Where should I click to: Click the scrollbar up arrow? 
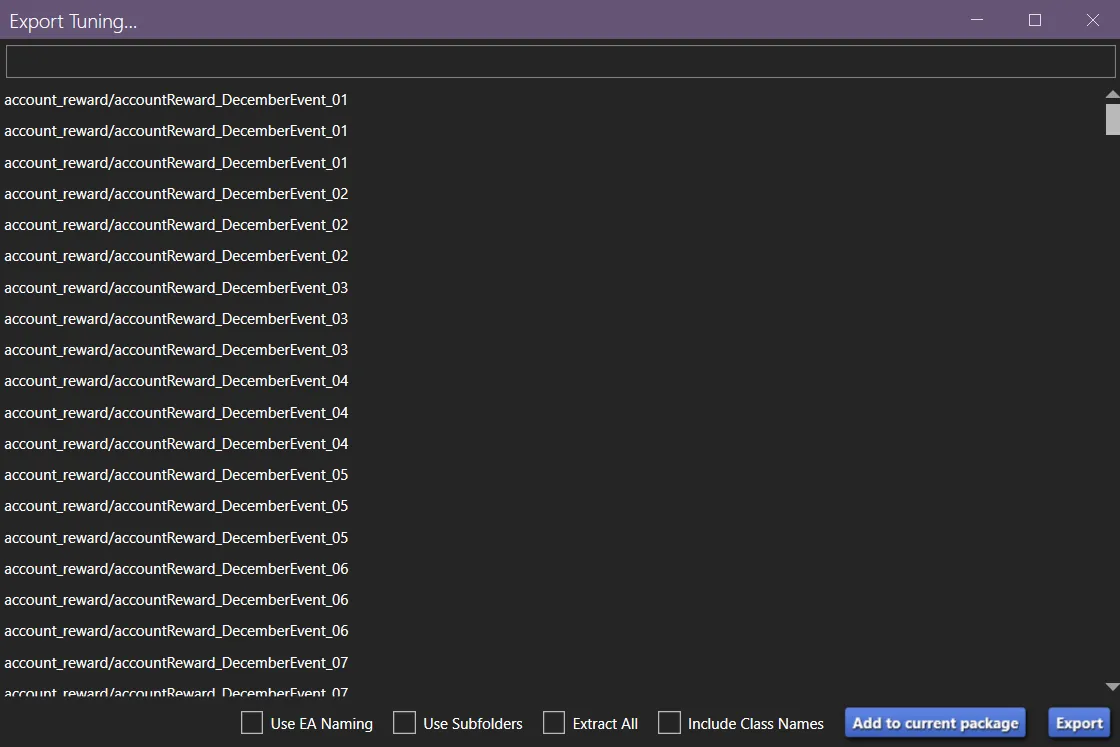click(1111, 92)
